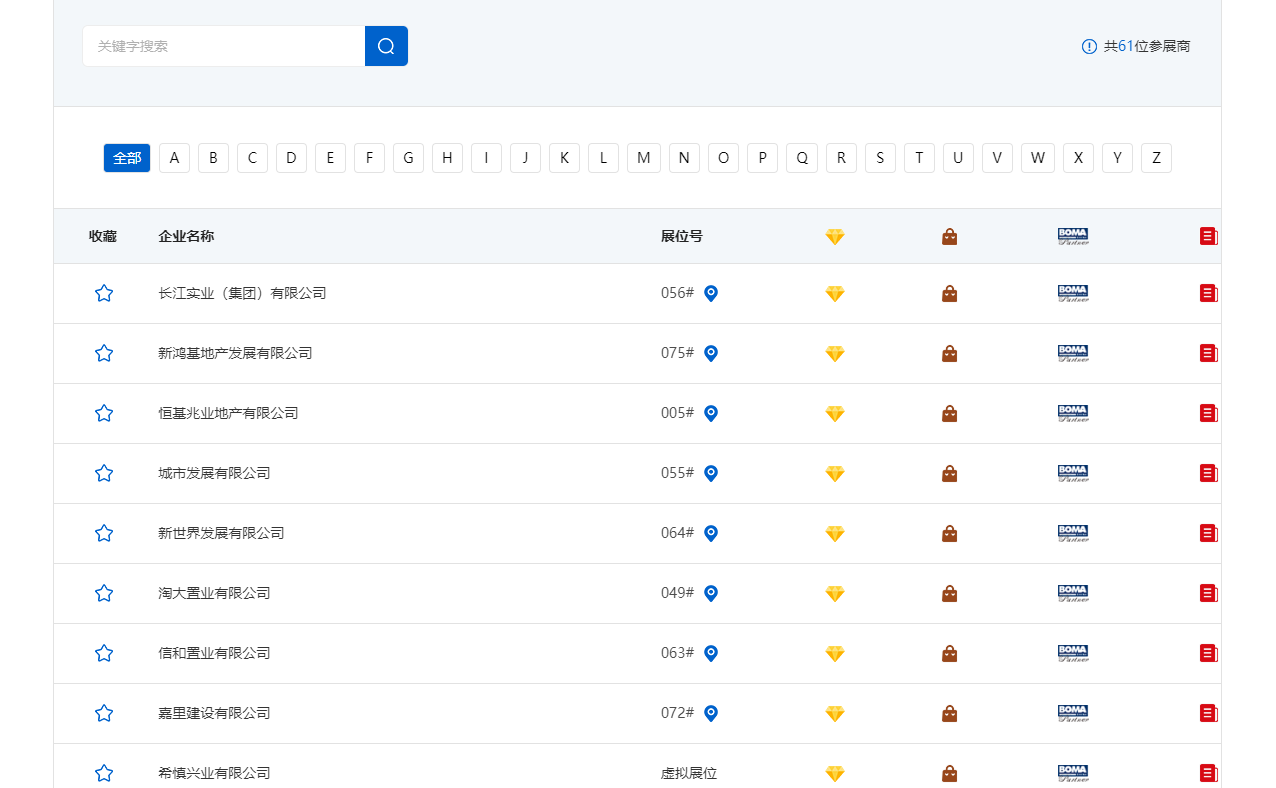Screen dimensions: 1276x788
Task: Click the letter J filter button
Action: [x=525, y=158]
